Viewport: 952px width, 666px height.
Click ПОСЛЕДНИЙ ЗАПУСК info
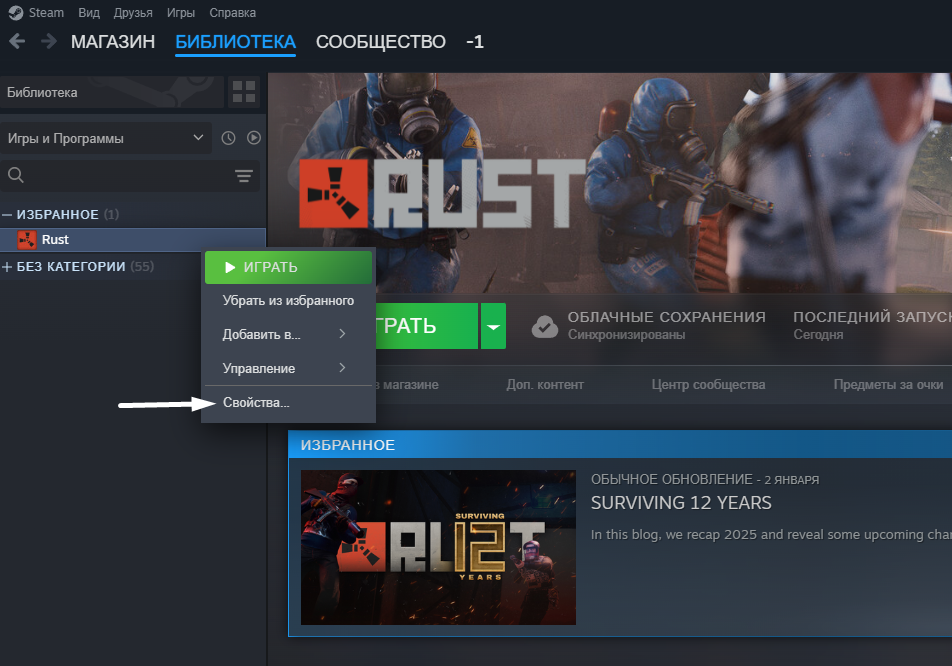pos(872,325)
